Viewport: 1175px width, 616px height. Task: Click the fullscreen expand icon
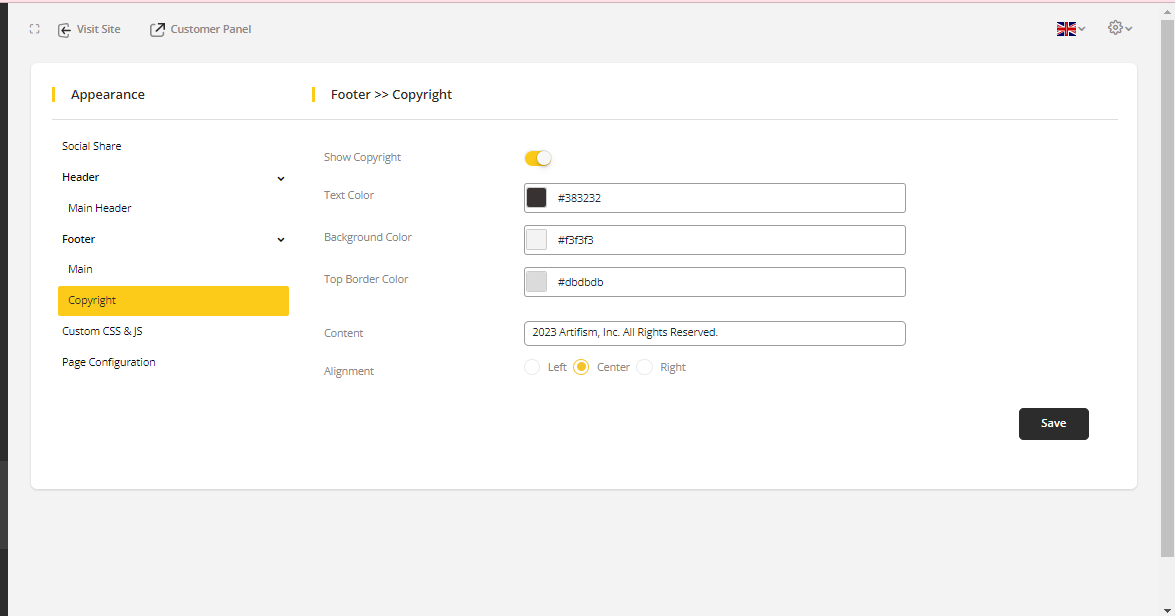pyautogui.click(x=35, y=30)
